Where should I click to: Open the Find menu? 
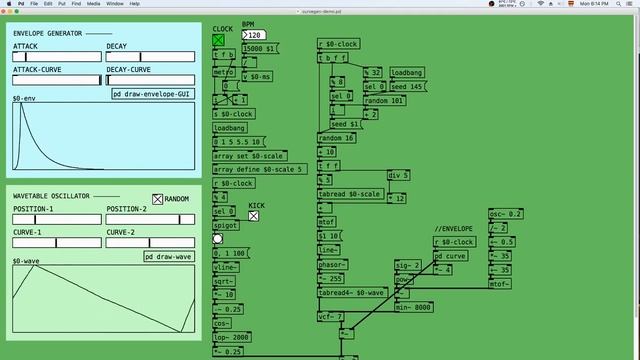[76, 4]
